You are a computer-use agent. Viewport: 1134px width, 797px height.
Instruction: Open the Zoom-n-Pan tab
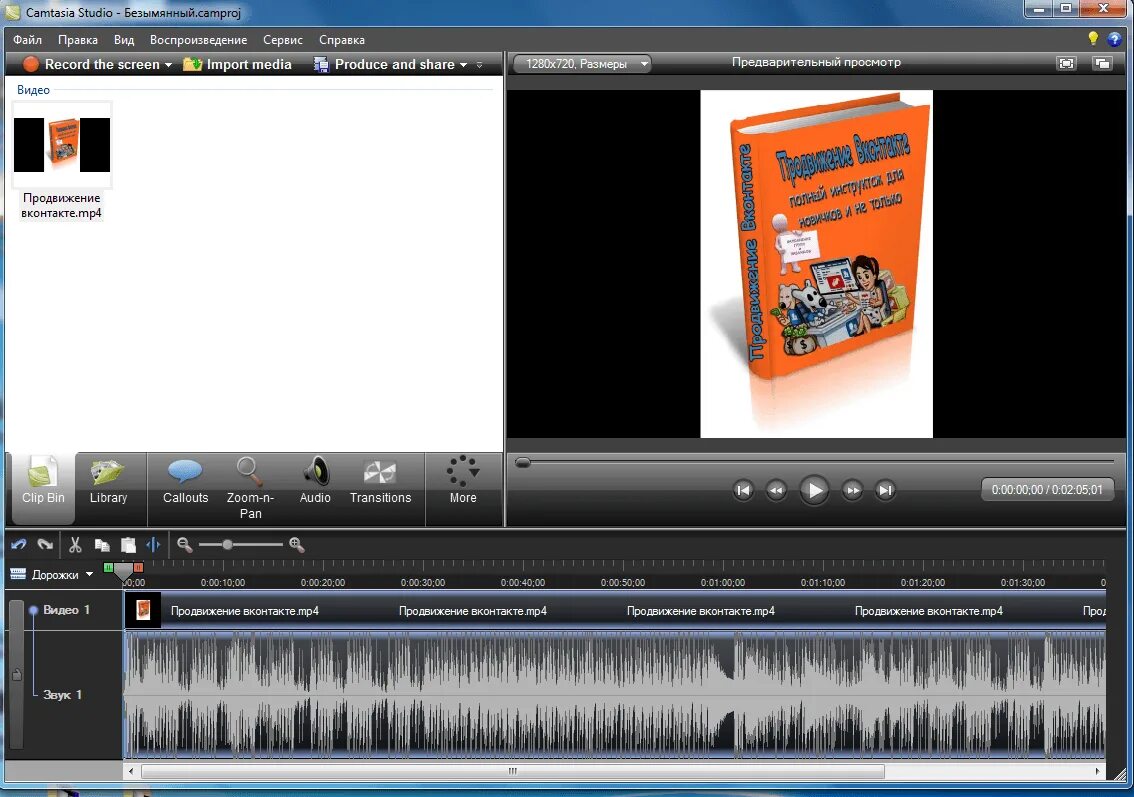[x=250, y=487]
